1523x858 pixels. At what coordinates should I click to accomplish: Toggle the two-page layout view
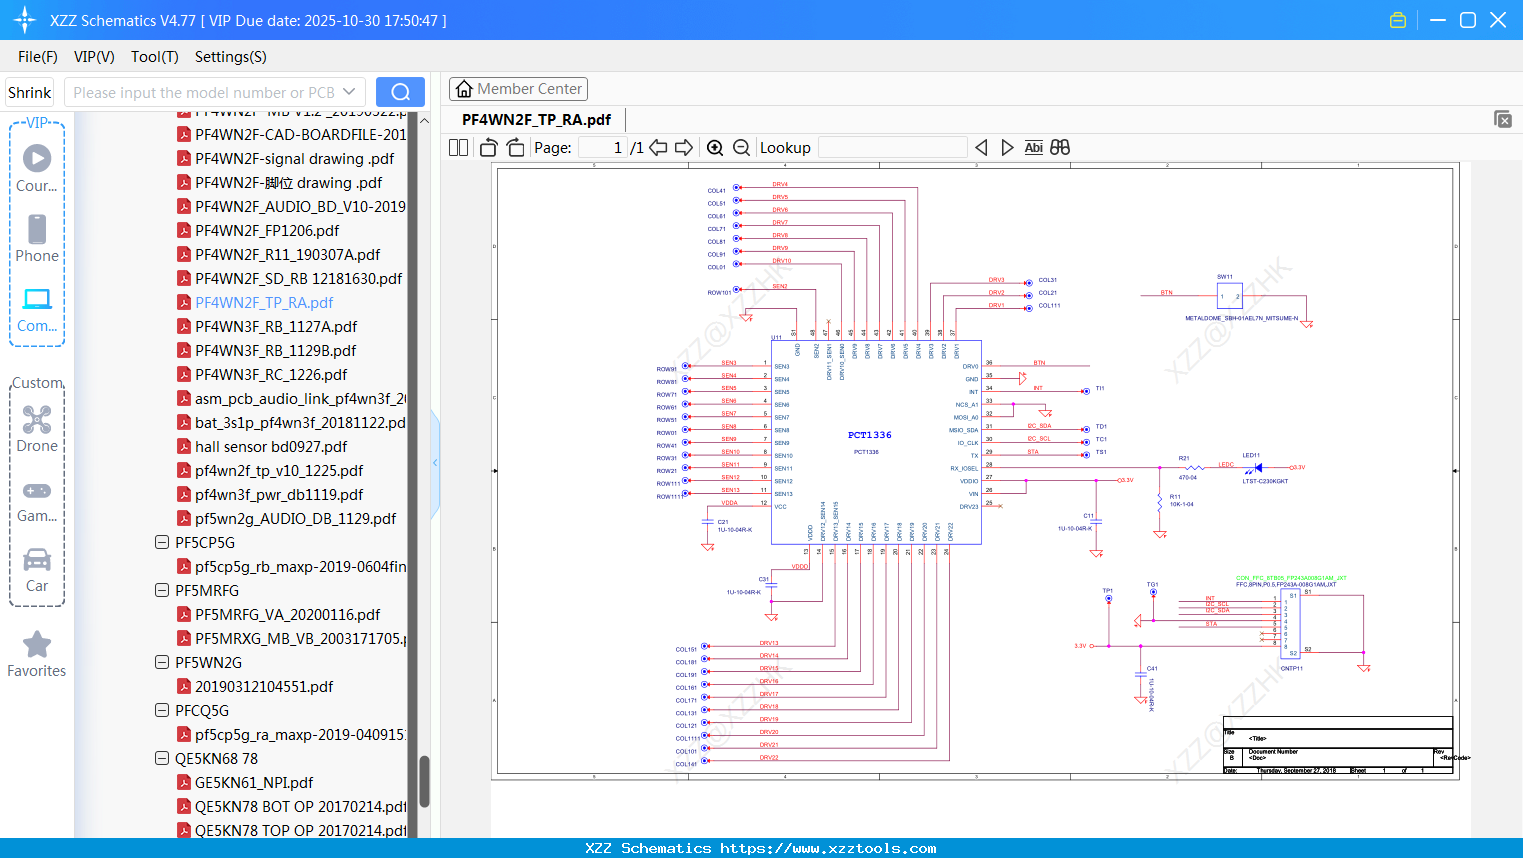(x=459, y=148)
